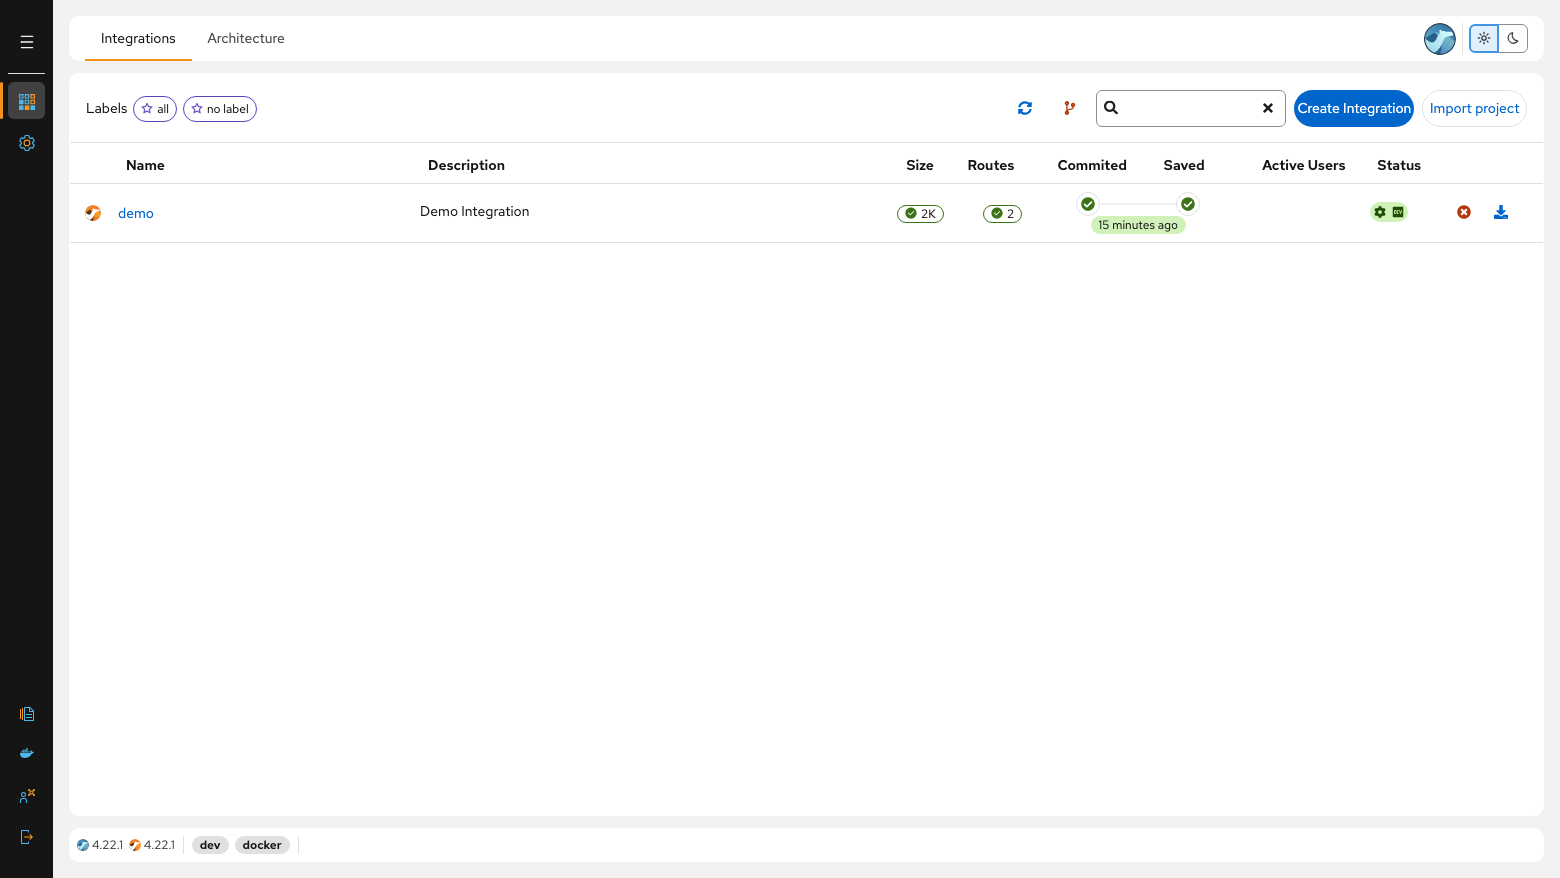Open the user avatar at top right
Screen dimensions: 1560x878
click(1440, 39)
